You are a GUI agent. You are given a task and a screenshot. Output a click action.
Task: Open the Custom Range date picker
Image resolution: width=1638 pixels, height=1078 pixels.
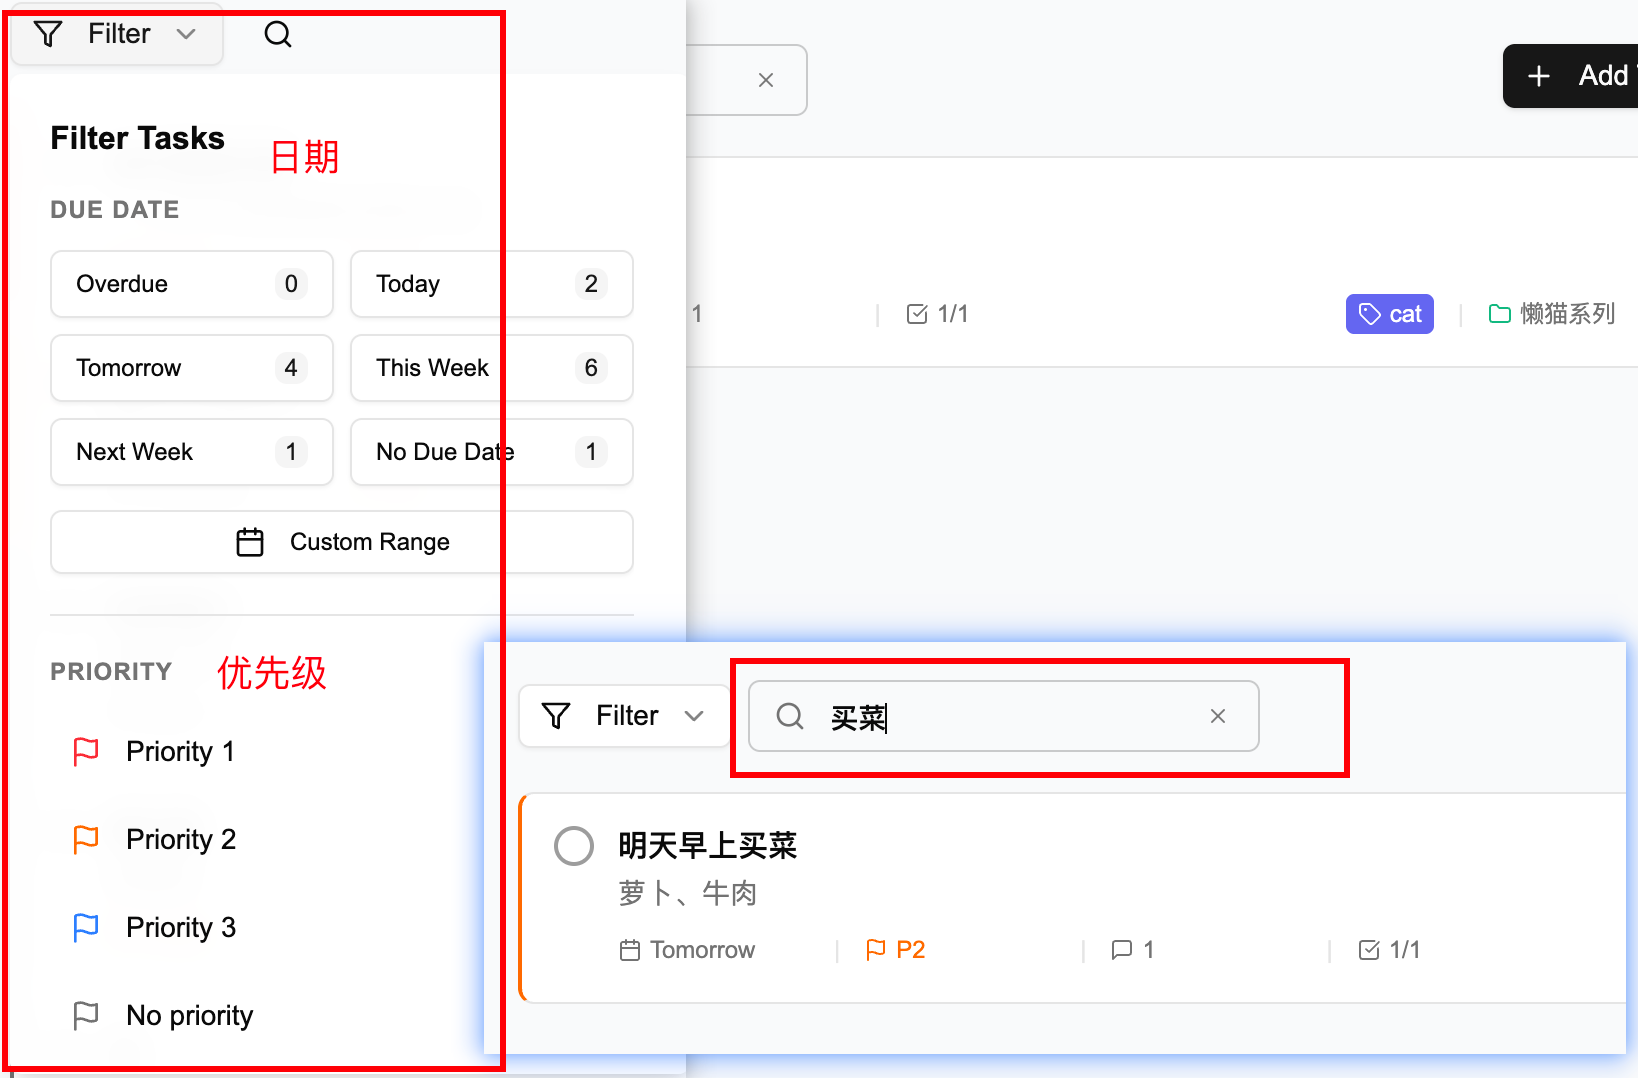tap(342, 542)
